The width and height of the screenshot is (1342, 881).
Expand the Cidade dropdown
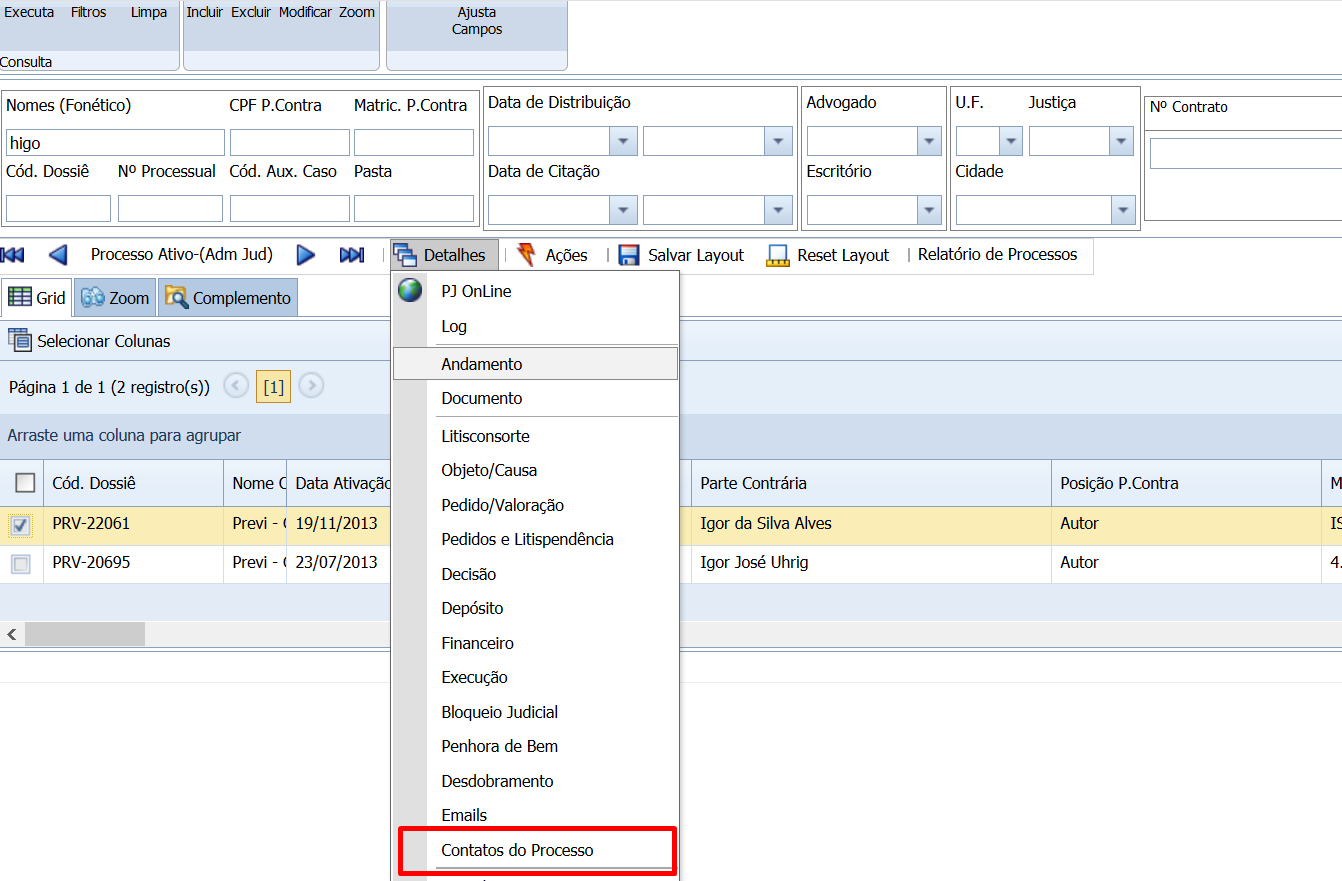tap(1124, 210)
